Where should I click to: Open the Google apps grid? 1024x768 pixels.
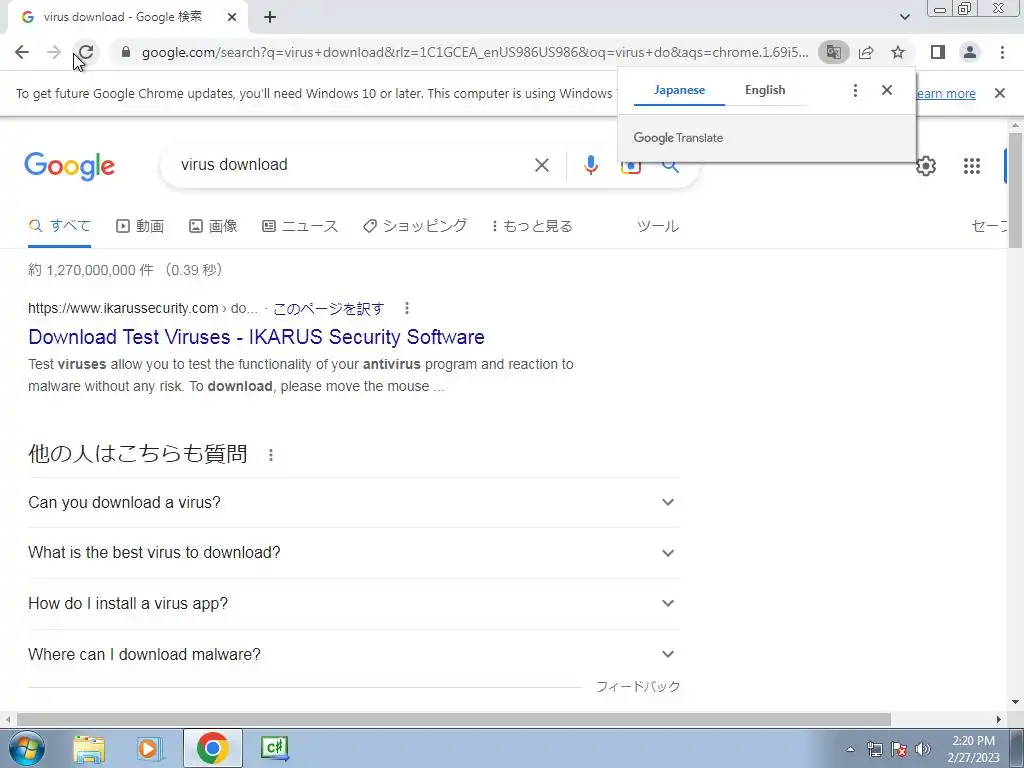972,166
